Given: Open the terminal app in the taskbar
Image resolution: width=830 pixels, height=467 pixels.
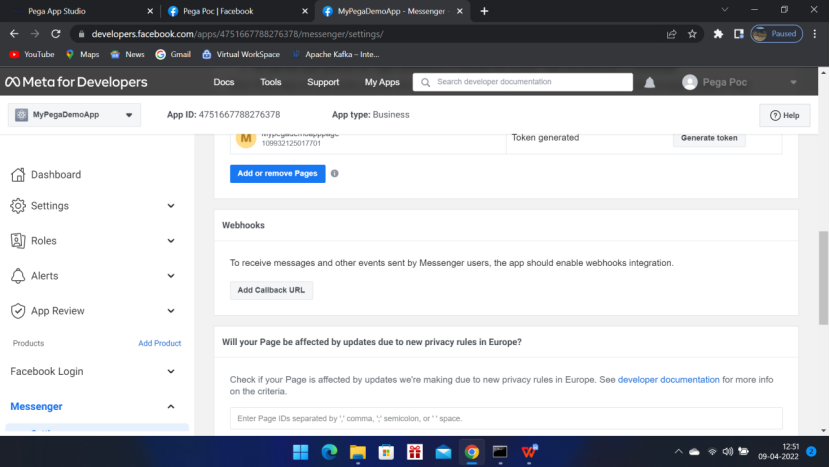Looking at the screenshot, I should [500, 452].
